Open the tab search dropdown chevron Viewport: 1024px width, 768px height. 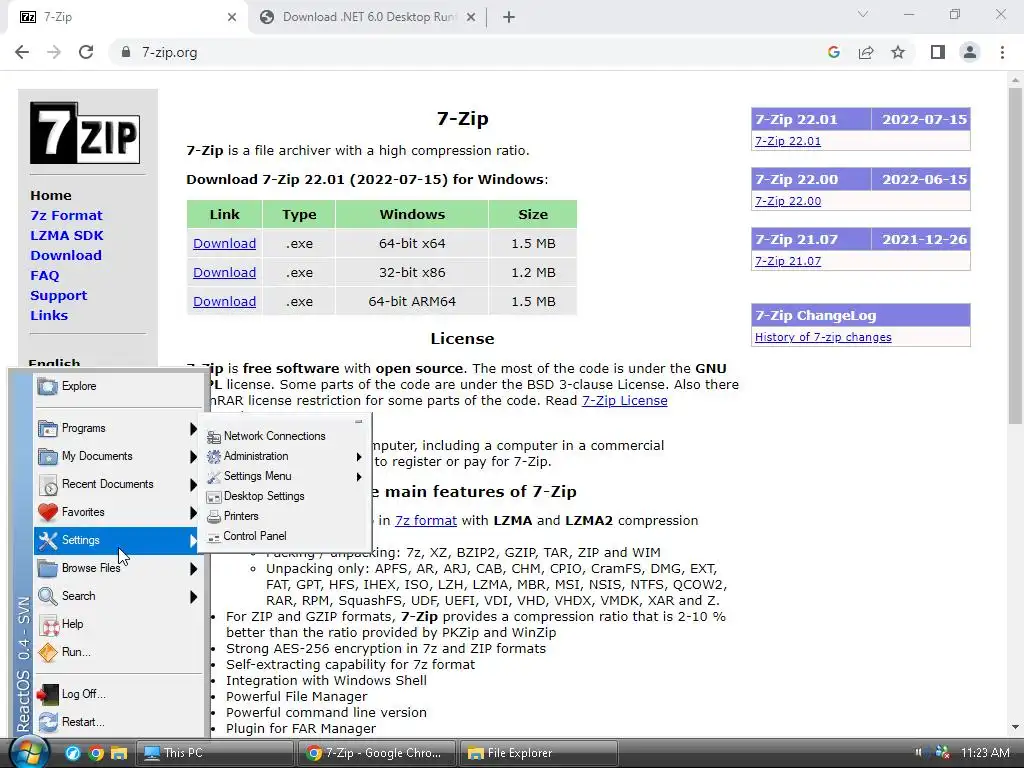[863, 14]
